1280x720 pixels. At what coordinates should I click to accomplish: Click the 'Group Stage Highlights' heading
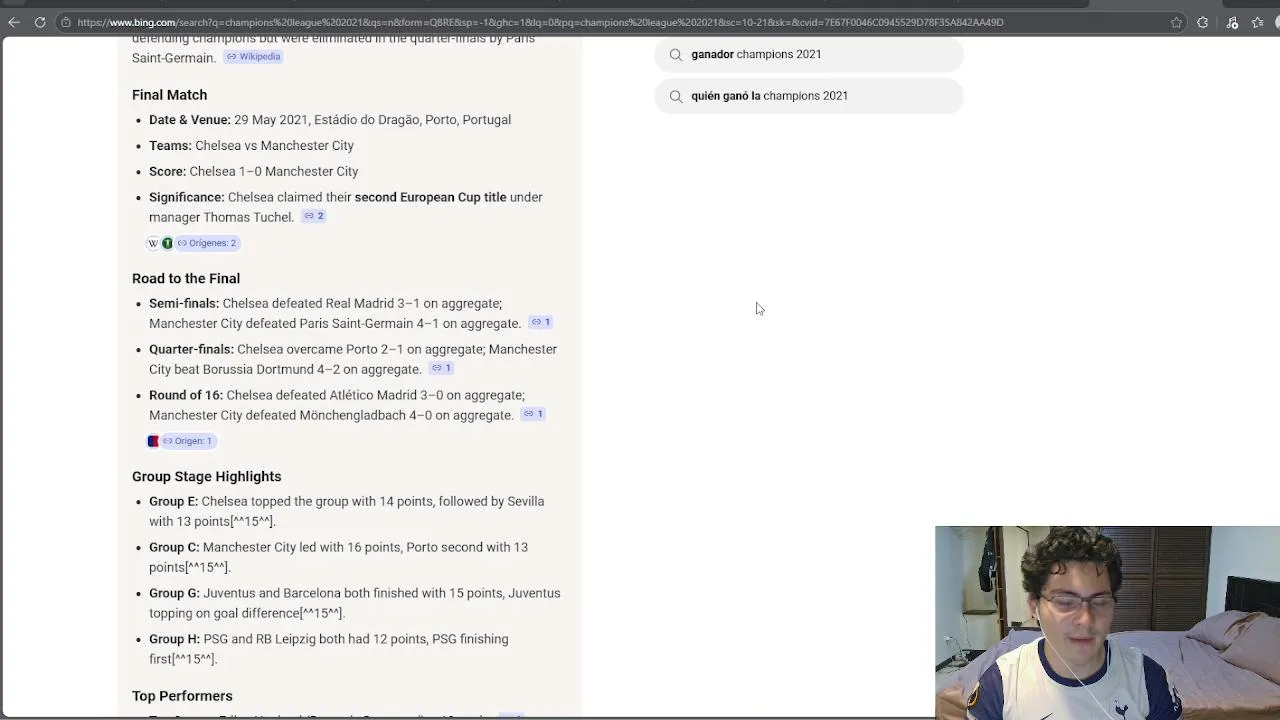207,477
